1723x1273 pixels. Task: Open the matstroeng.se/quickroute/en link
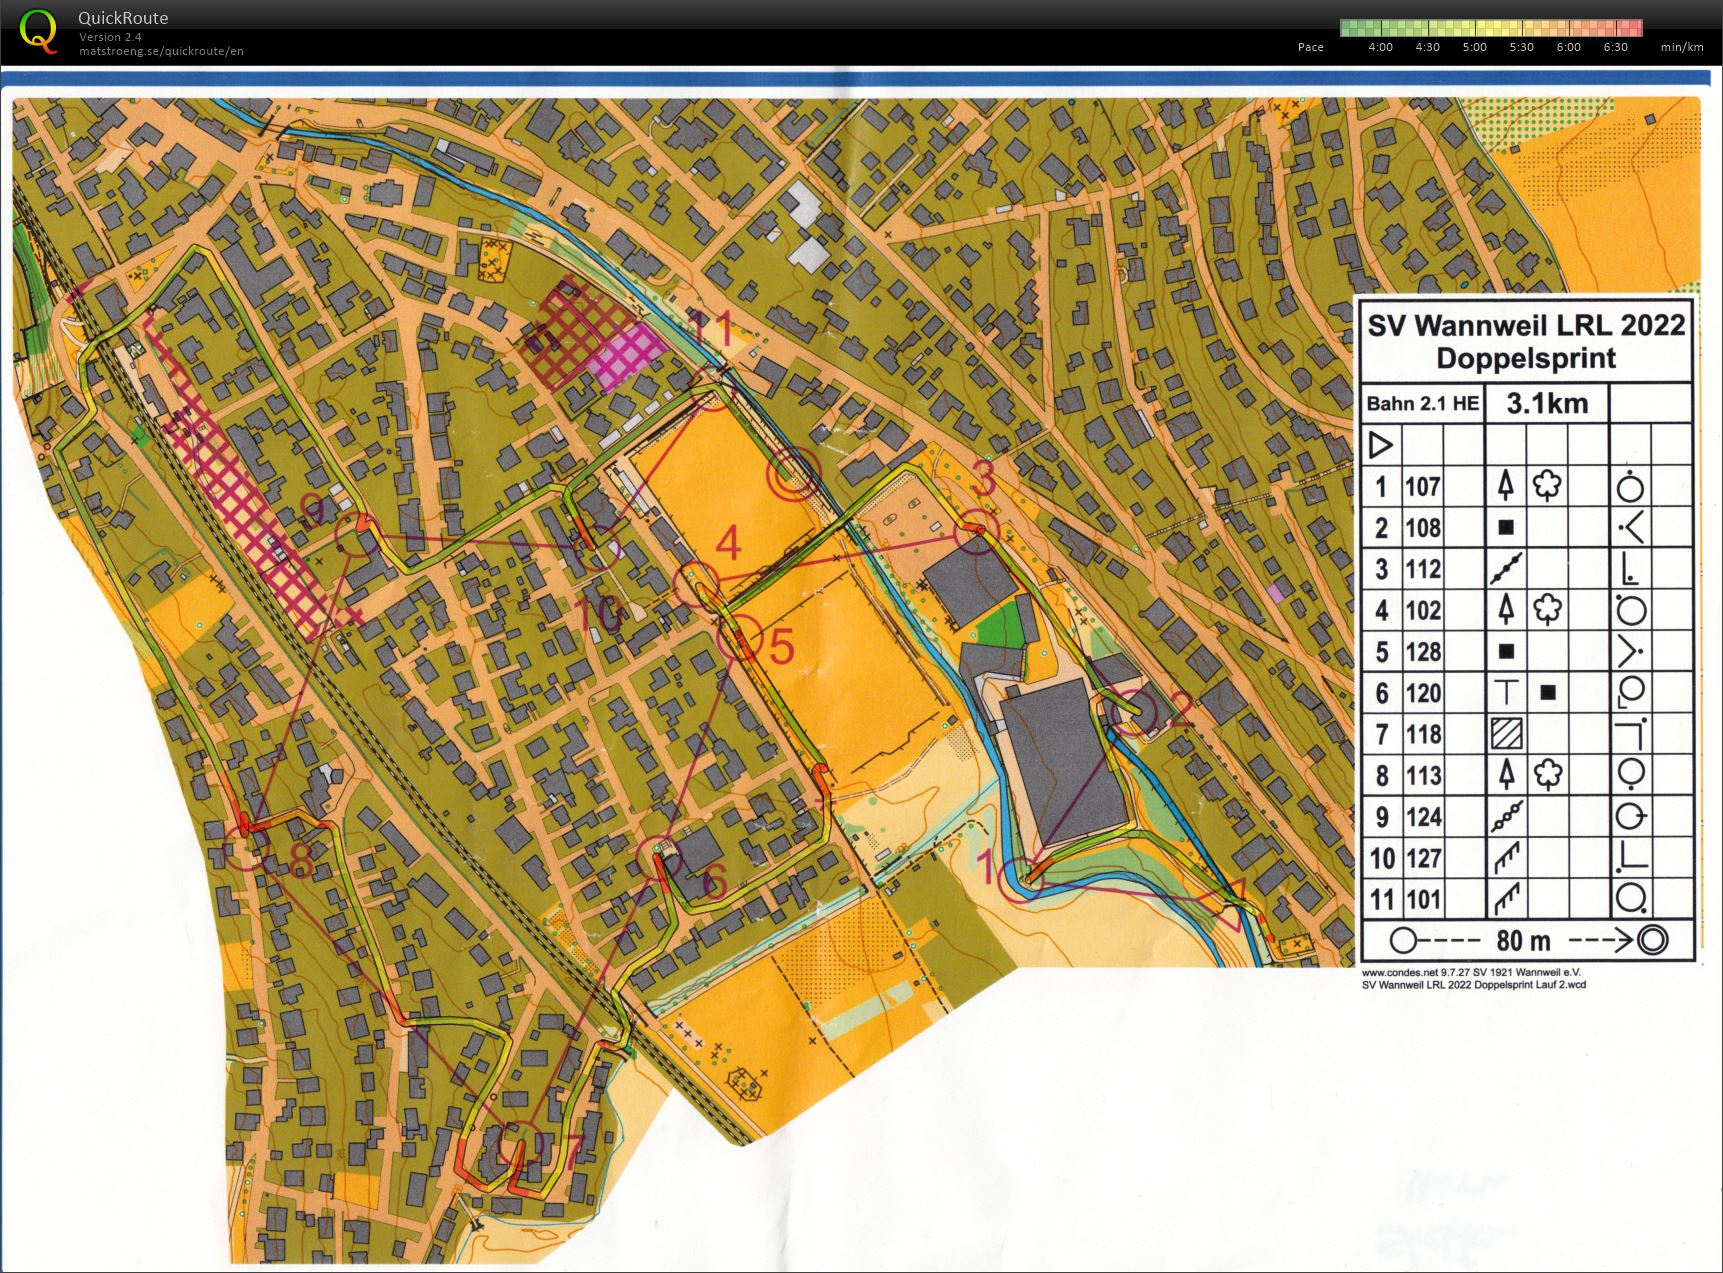(161, 51)
